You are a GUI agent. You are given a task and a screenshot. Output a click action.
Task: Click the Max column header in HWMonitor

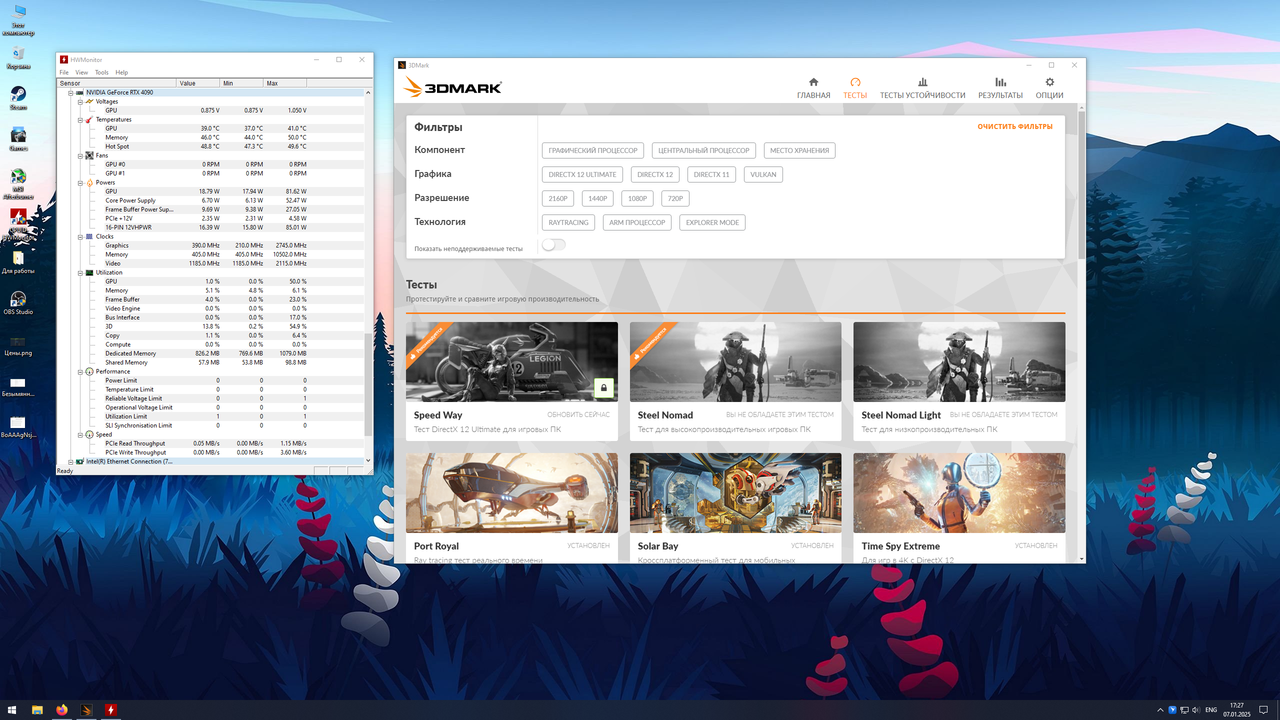(x=286, y=83)
